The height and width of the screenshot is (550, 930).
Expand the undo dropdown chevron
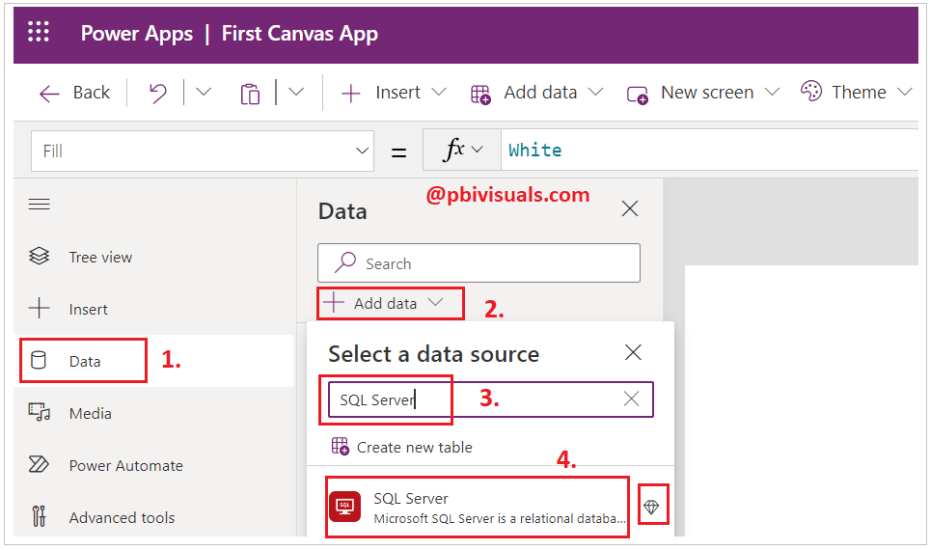203,92
